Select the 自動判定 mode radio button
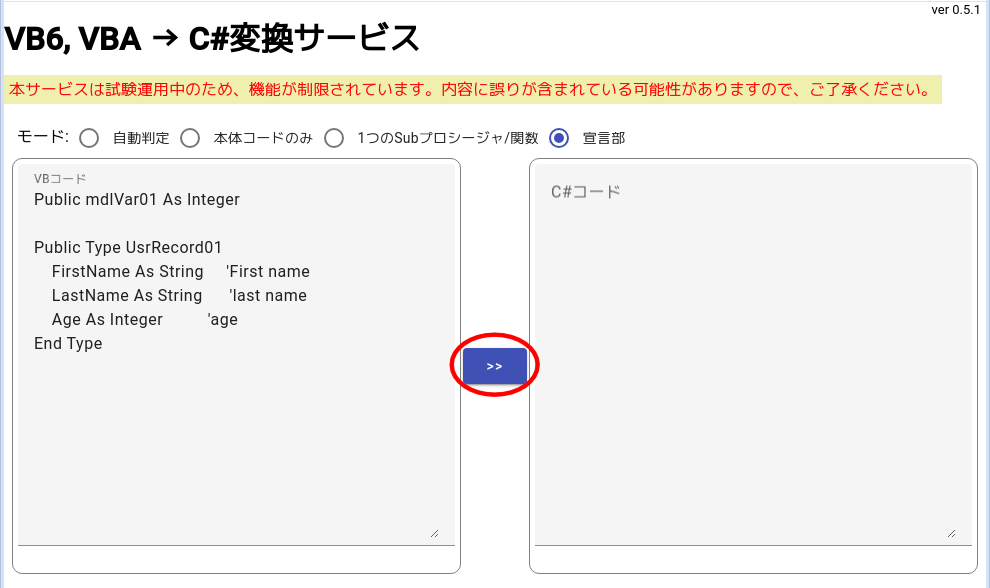 coord(89,138)
